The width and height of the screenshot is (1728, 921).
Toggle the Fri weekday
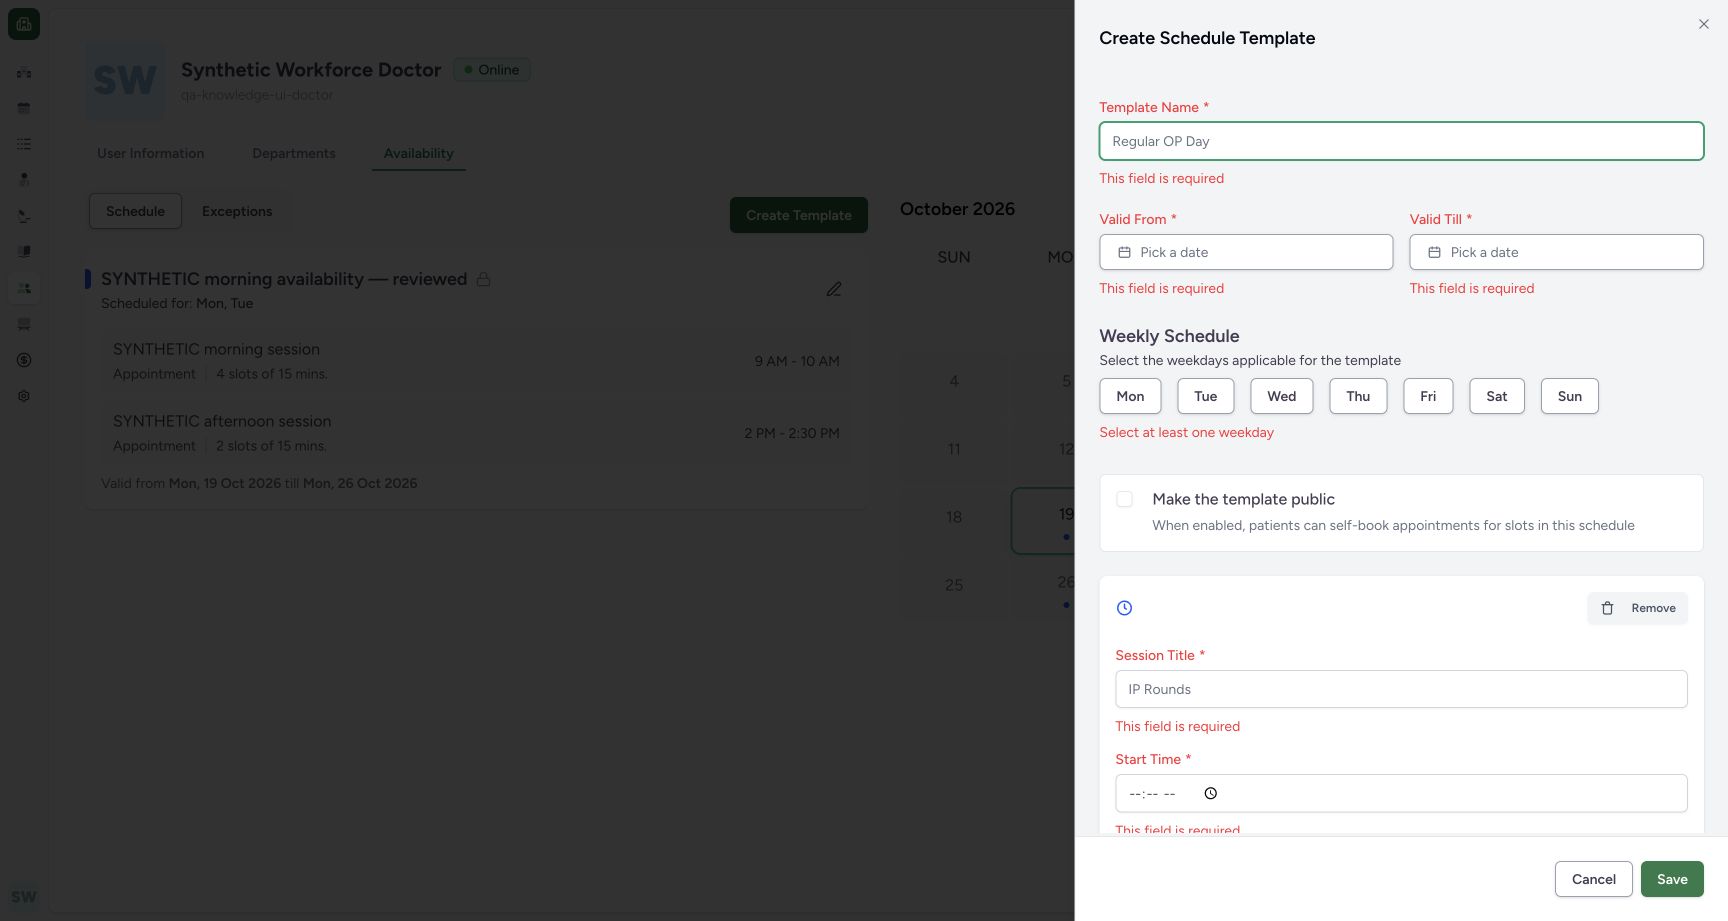coord(1428,396)
